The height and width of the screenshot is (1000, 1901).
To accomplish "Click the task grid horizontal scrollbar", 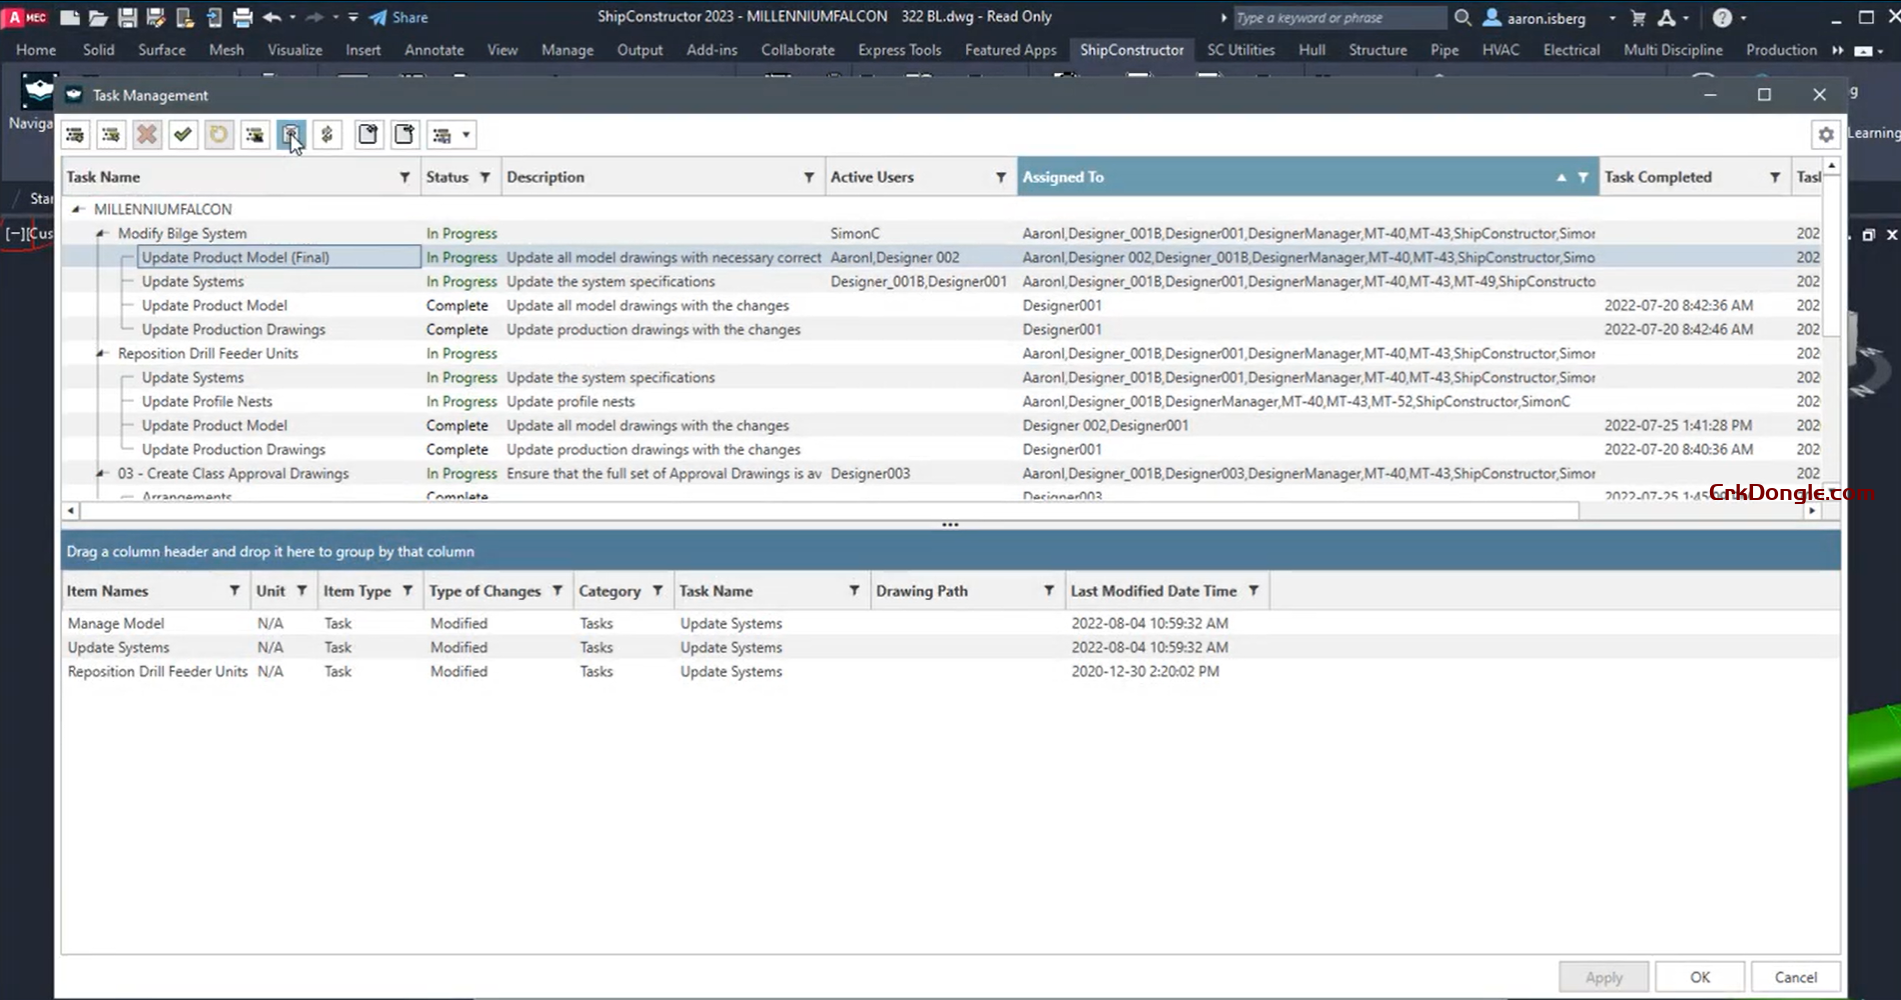I will click(830, 511).
